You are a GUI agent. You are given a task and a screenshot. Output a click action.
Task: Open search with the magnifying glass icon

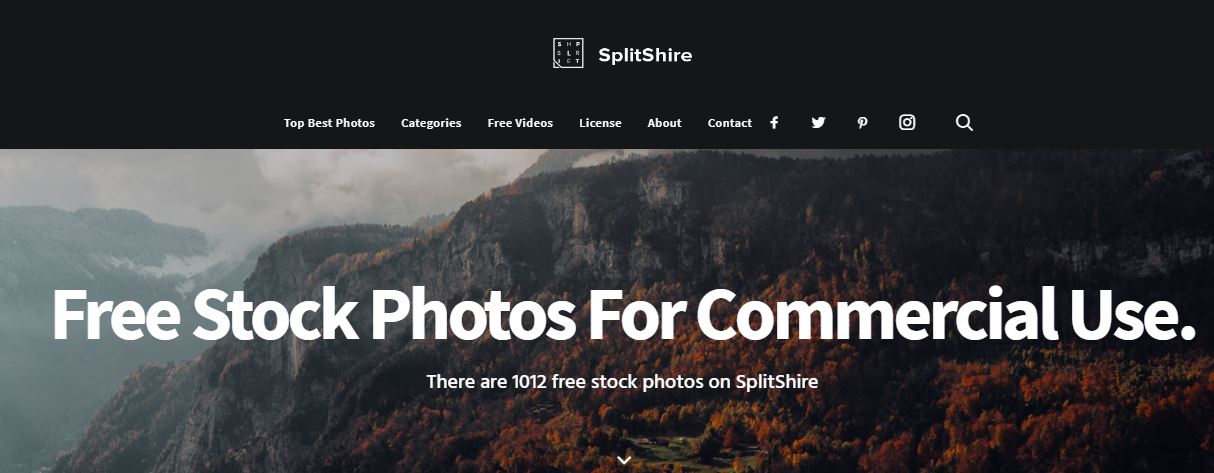click(x=964, y=122)
